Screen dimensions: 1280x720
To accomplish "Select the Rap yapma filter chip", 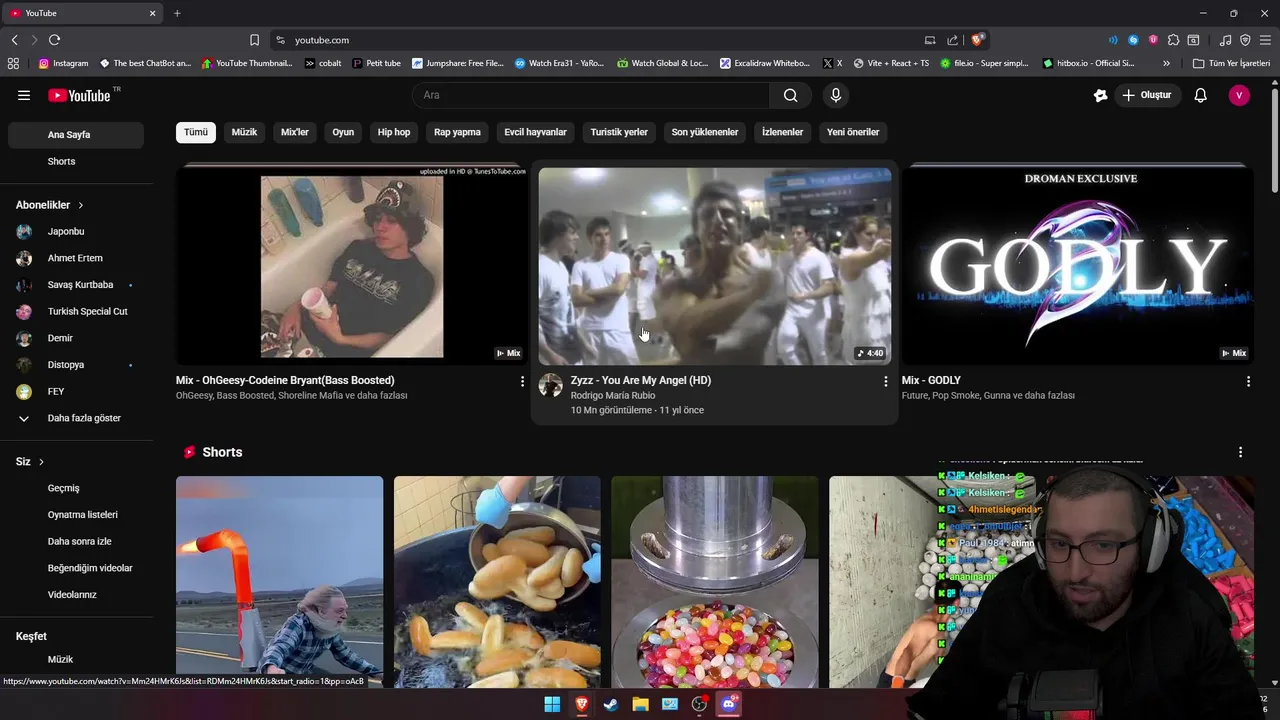I will [457, 132].
